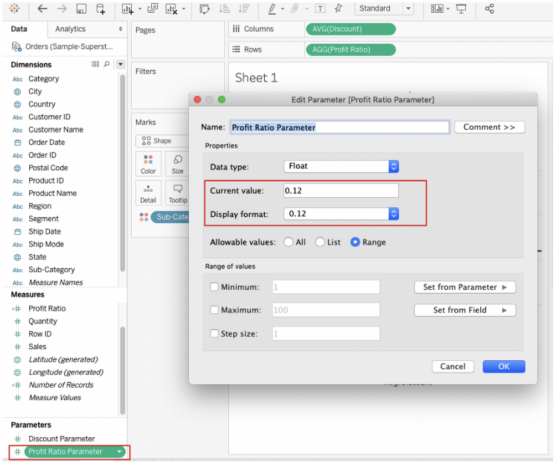This screenshot has height=463, width=554.
Task: Click the Back arrow in toolbar
Action: coord(42,9)
